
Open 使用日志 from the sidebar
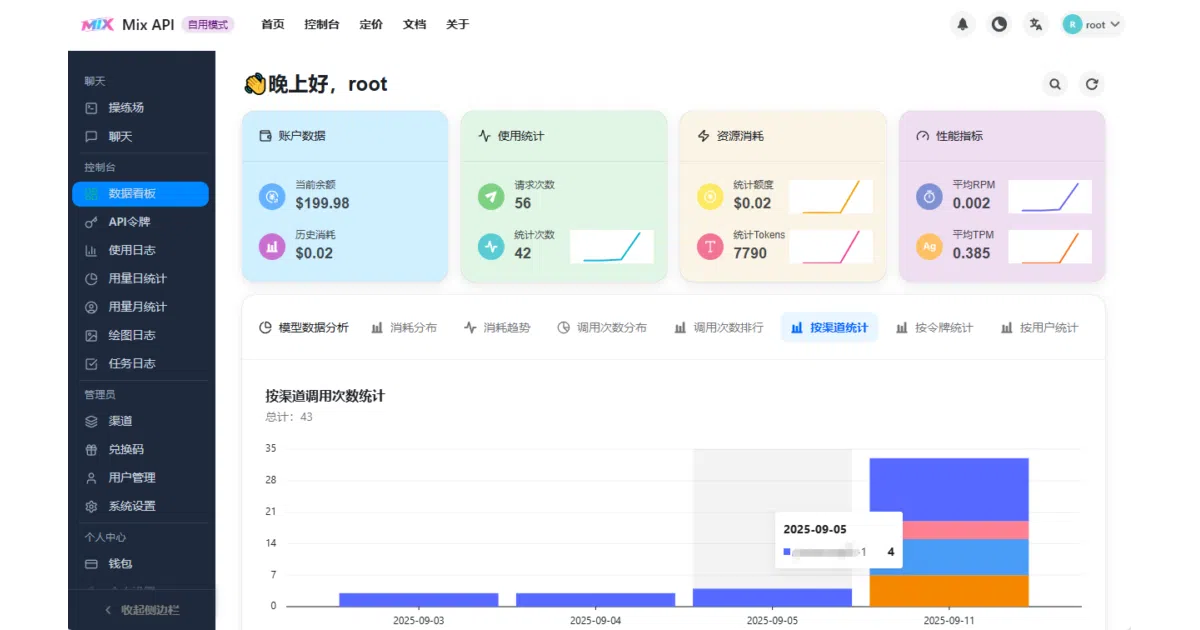point(140,250)
